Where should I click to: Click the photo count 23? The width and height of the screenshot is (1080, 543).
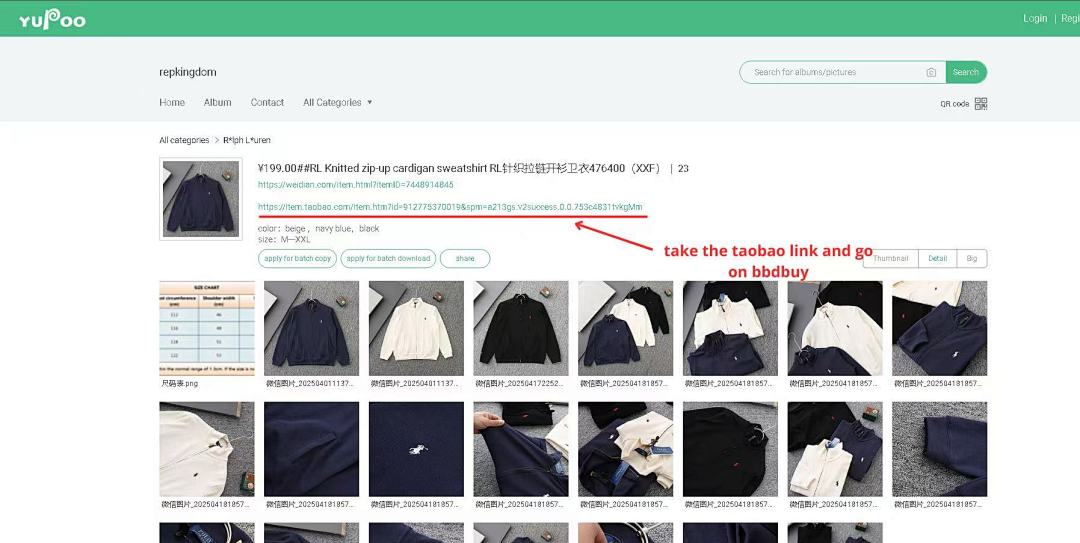[x=683, y=168]
